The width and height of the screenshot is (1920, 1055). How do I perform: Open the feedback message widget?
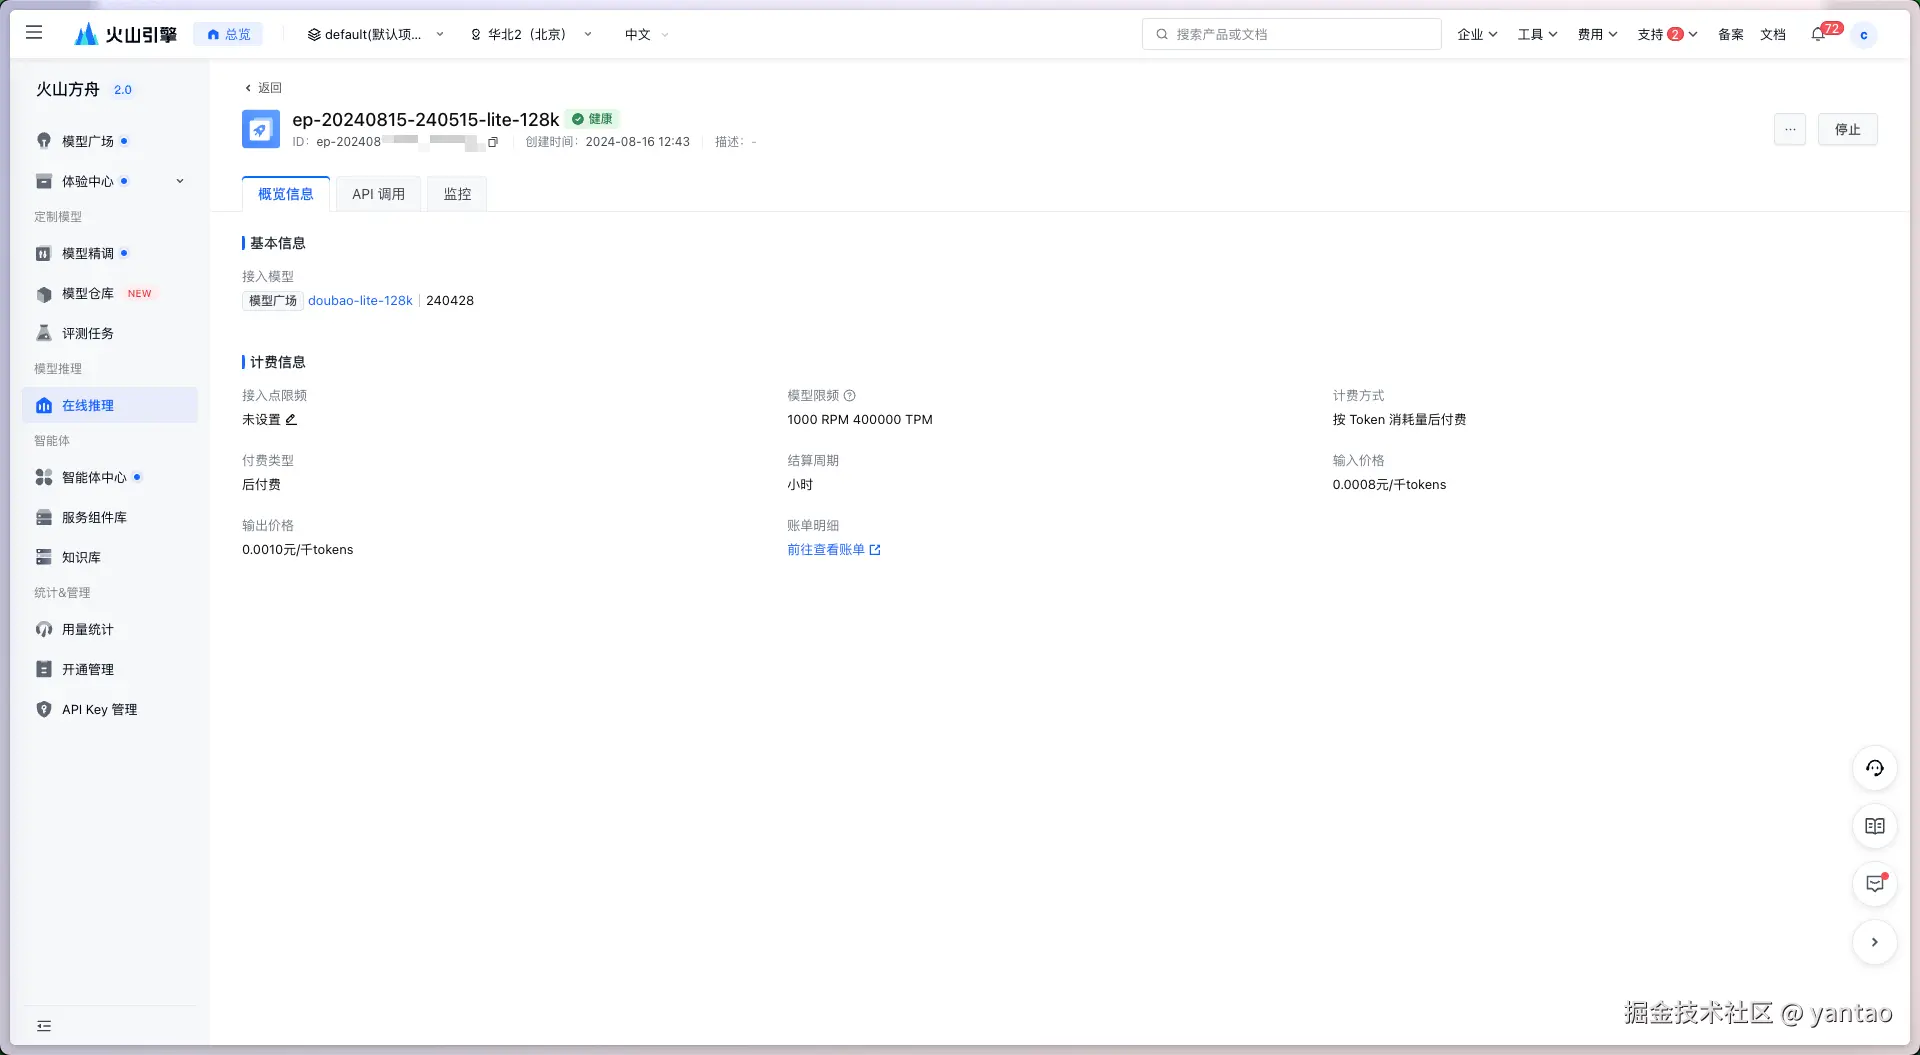pos(1875,884)
